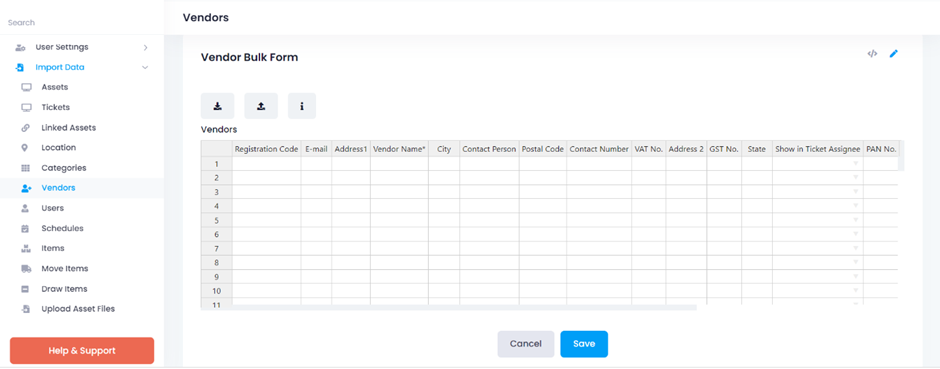The width and height of the screenshot is (940, 369).
Task: Click the vertical scrollbar of the grid
Action: tap(901, 156)
